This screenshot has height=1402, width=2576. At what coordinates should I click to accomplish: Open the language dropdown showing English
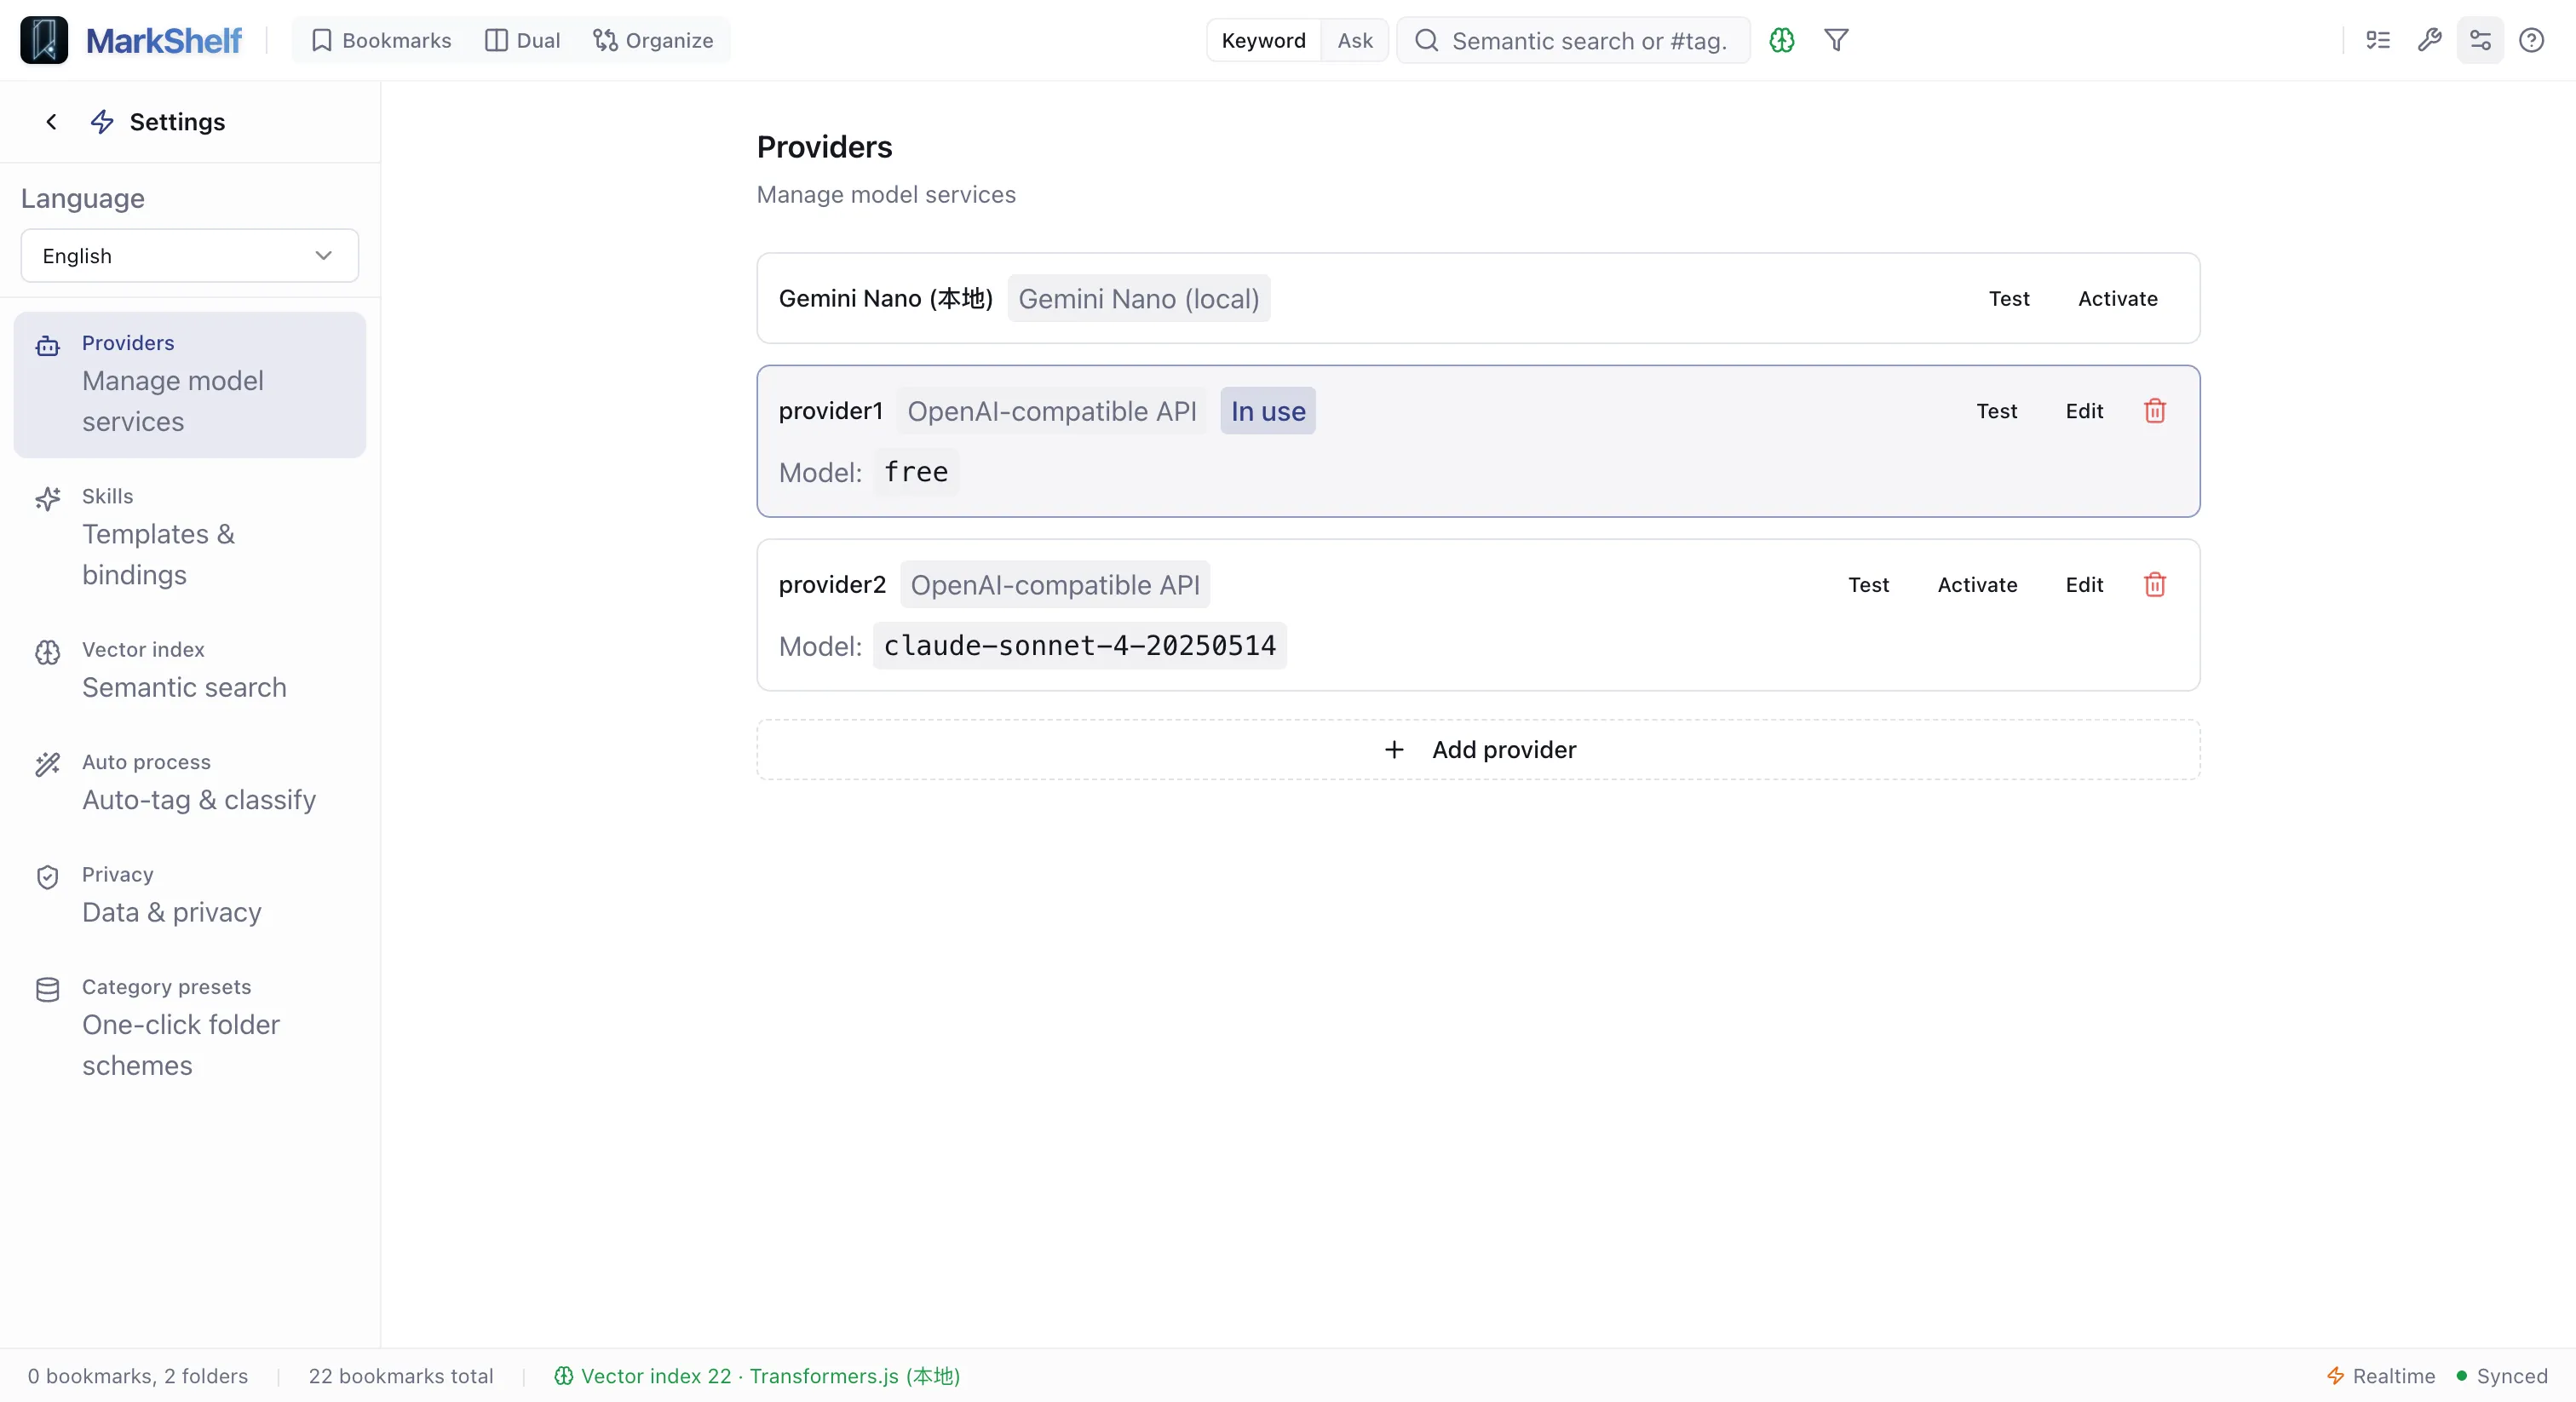tap(188, 255)
